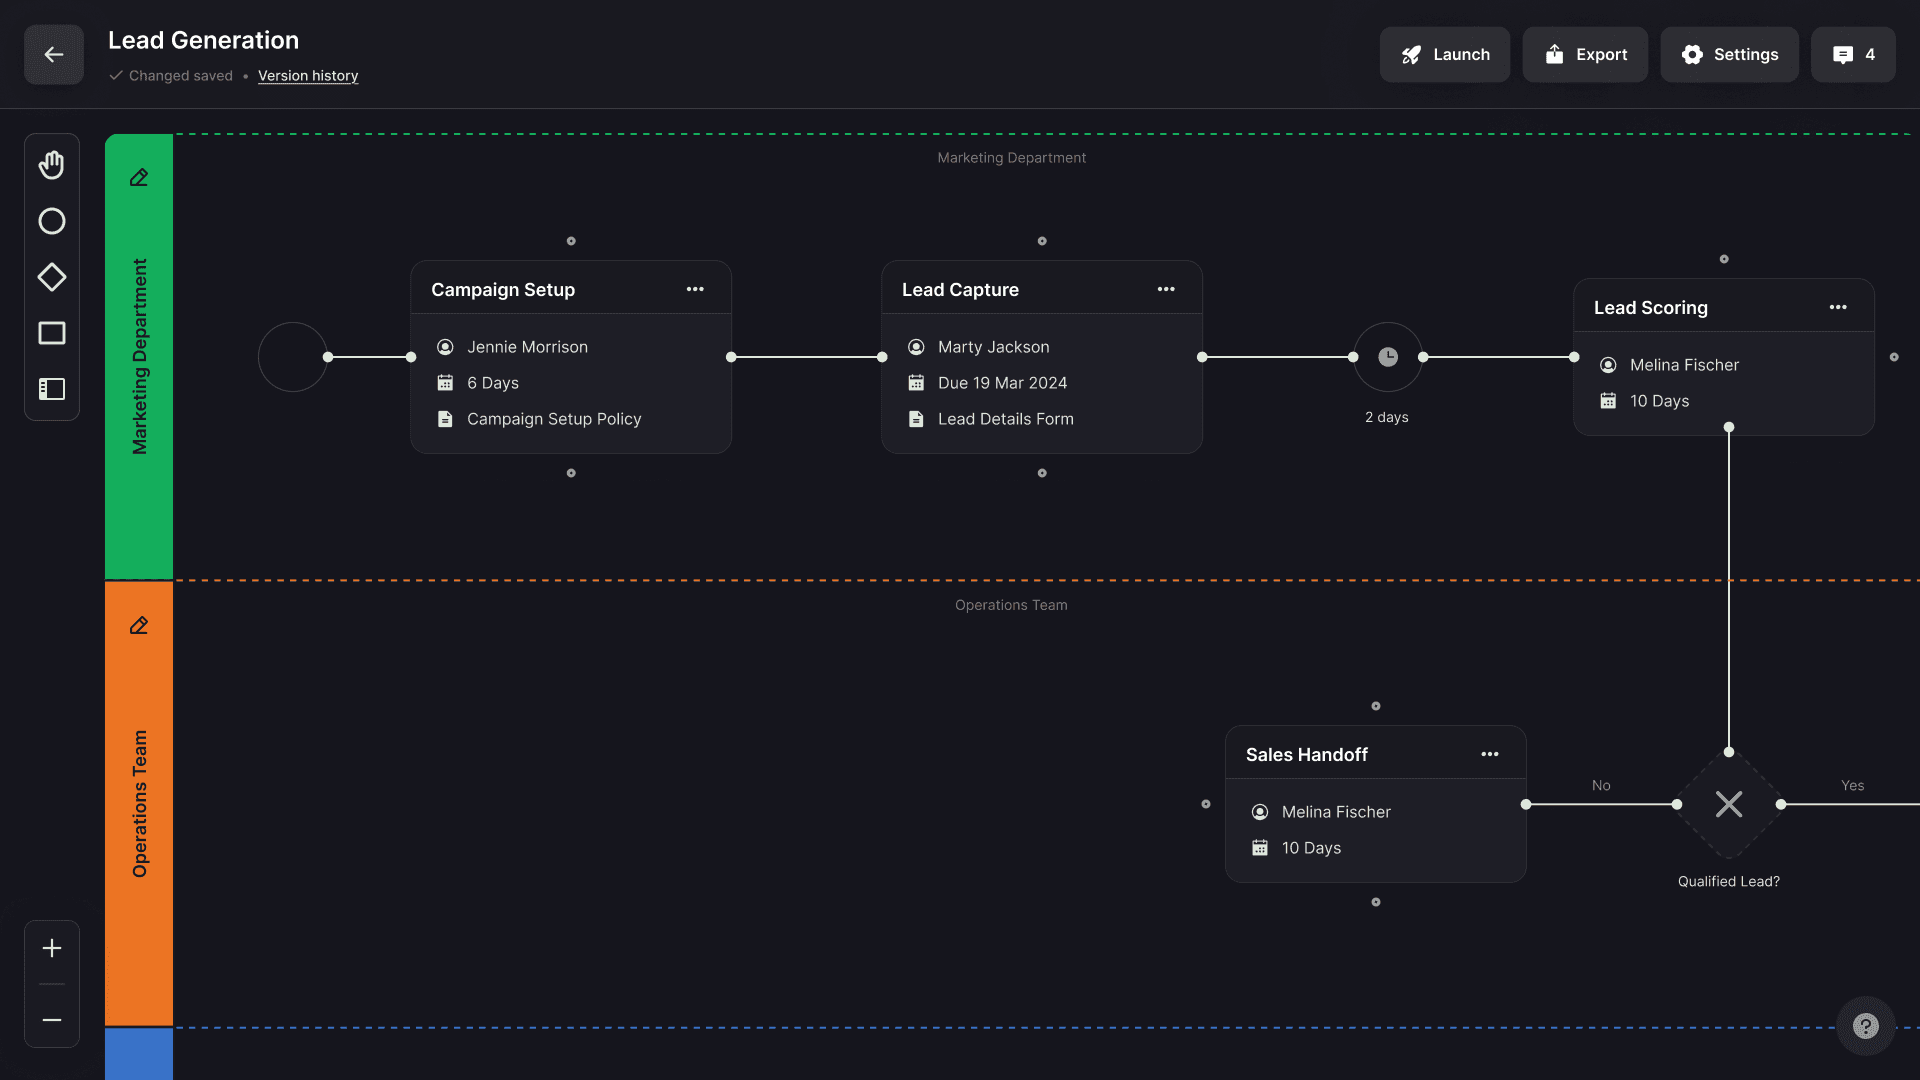Image resolution: width=1920 pixels, height=1080 pixels.
Task: Select the circle event shape tool
Action: click(52, 221)
